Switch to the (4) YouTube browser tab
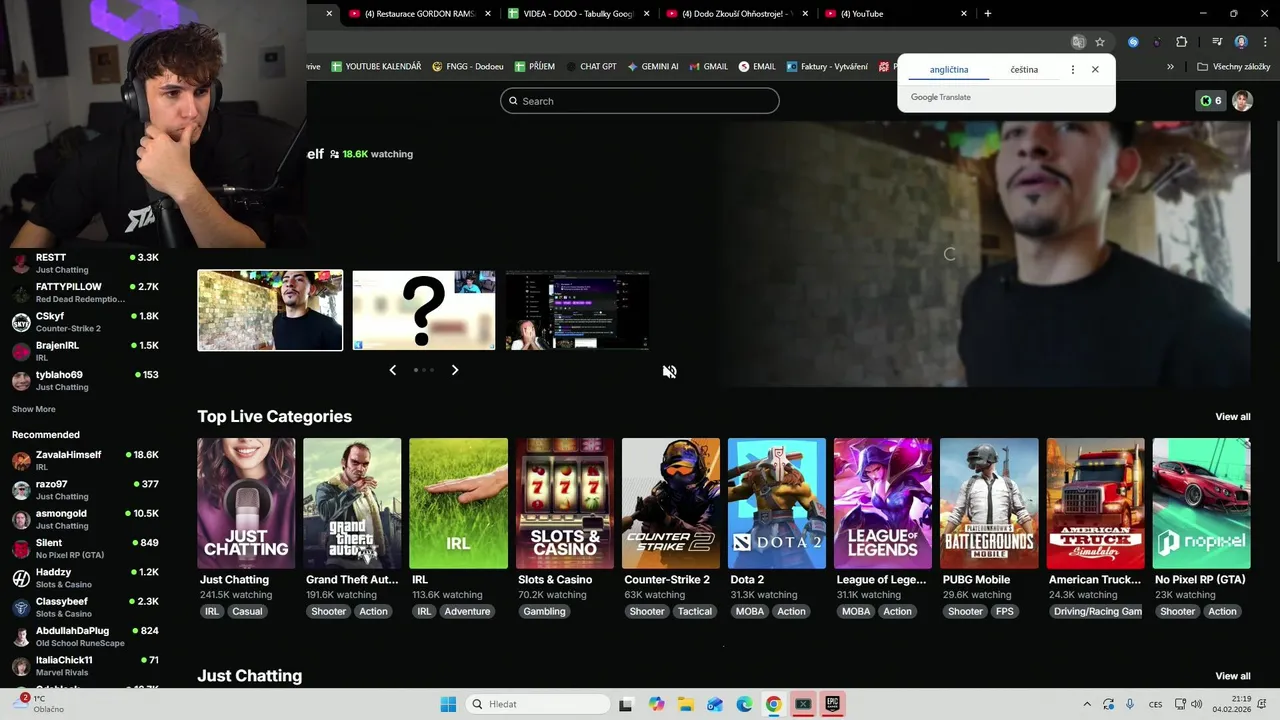Image resolution: width=1280 pixels, height=720 pixels. pos(895,14)
